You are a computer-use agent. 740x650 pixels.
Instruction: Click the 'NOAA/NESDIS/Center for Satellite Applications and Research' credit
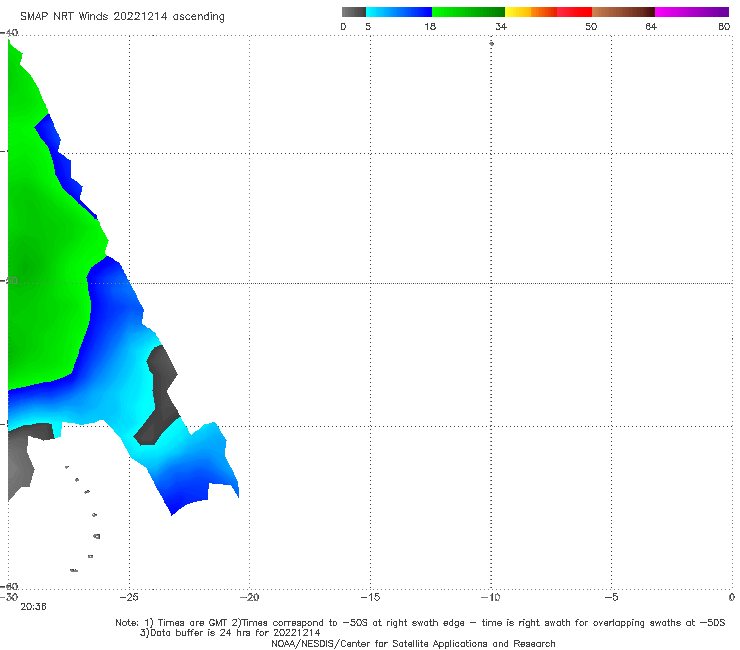coord(413,644)
